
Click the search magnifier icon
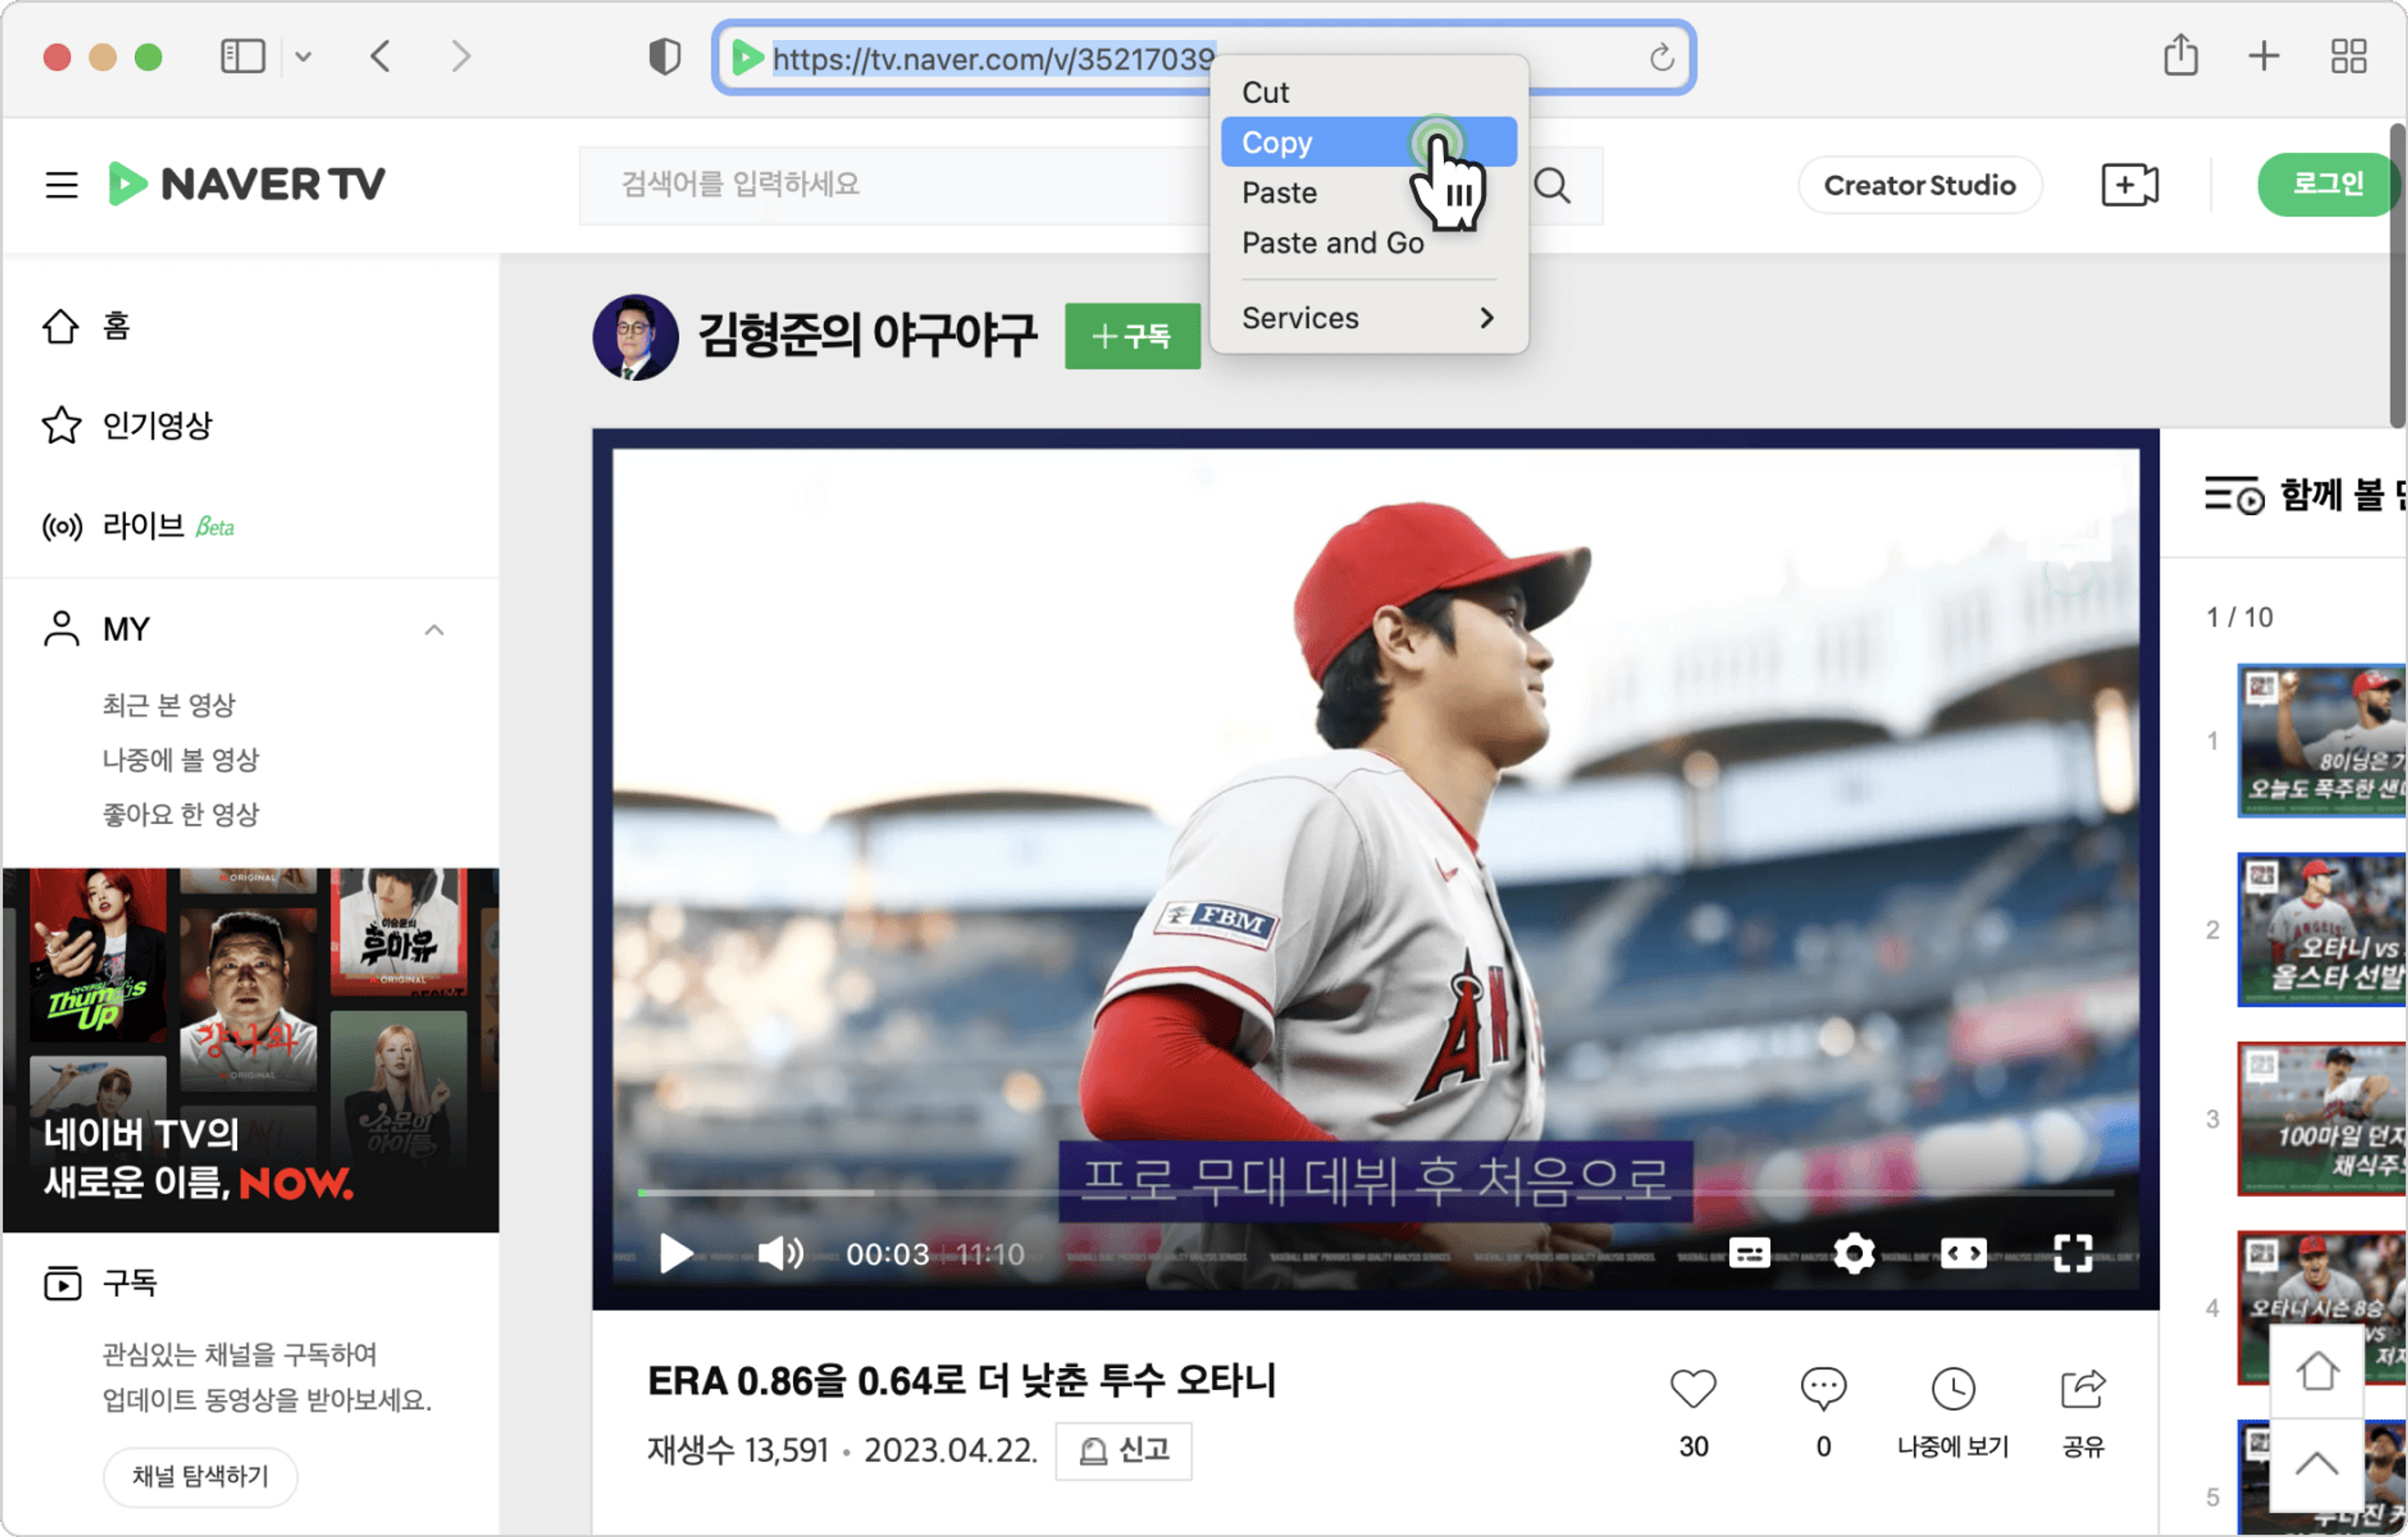1552,185
